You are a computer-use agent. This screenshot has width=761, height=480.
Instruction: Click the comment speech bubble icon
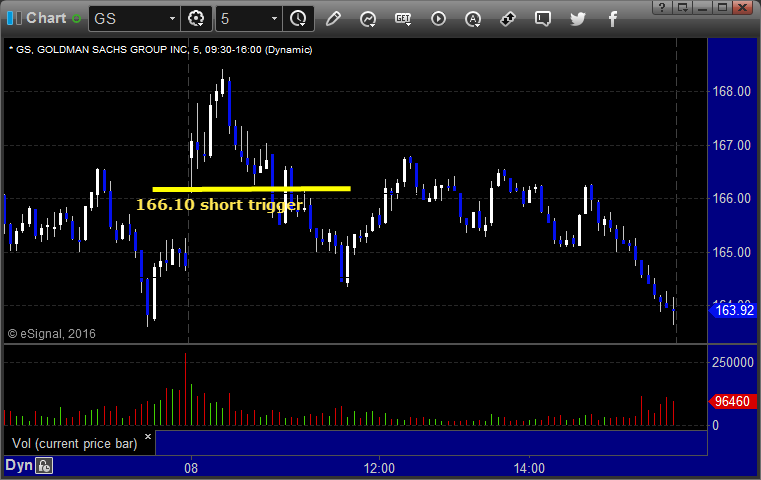(543, 19)
